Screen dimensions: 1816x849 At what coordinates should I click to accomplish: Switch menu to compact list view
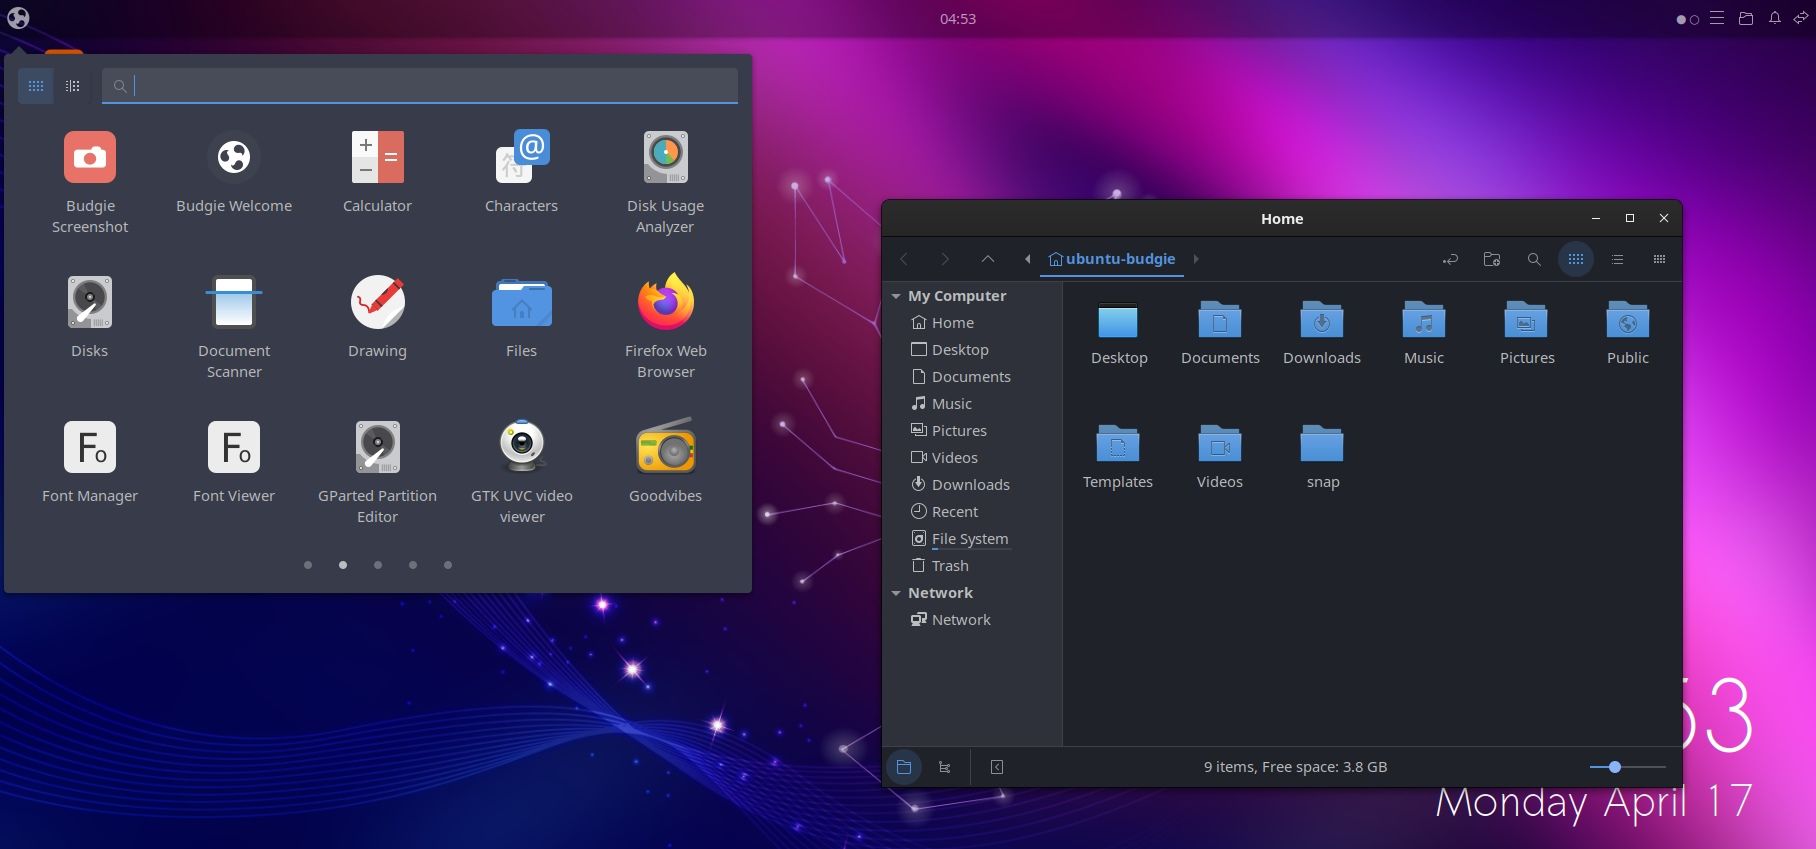pyautogui.click(x=73, y=86)
